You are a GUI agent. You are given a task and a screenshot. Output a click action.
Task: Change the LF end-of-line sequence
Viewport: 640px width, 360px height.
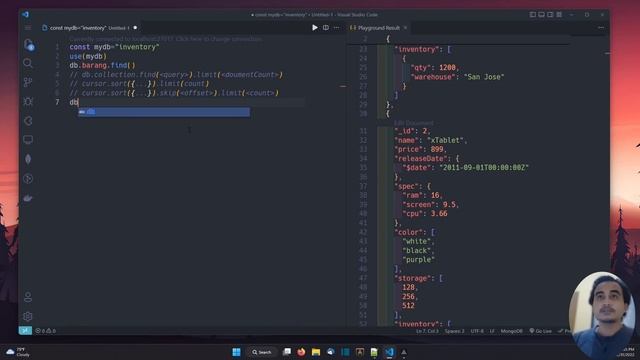click(492, 331)
